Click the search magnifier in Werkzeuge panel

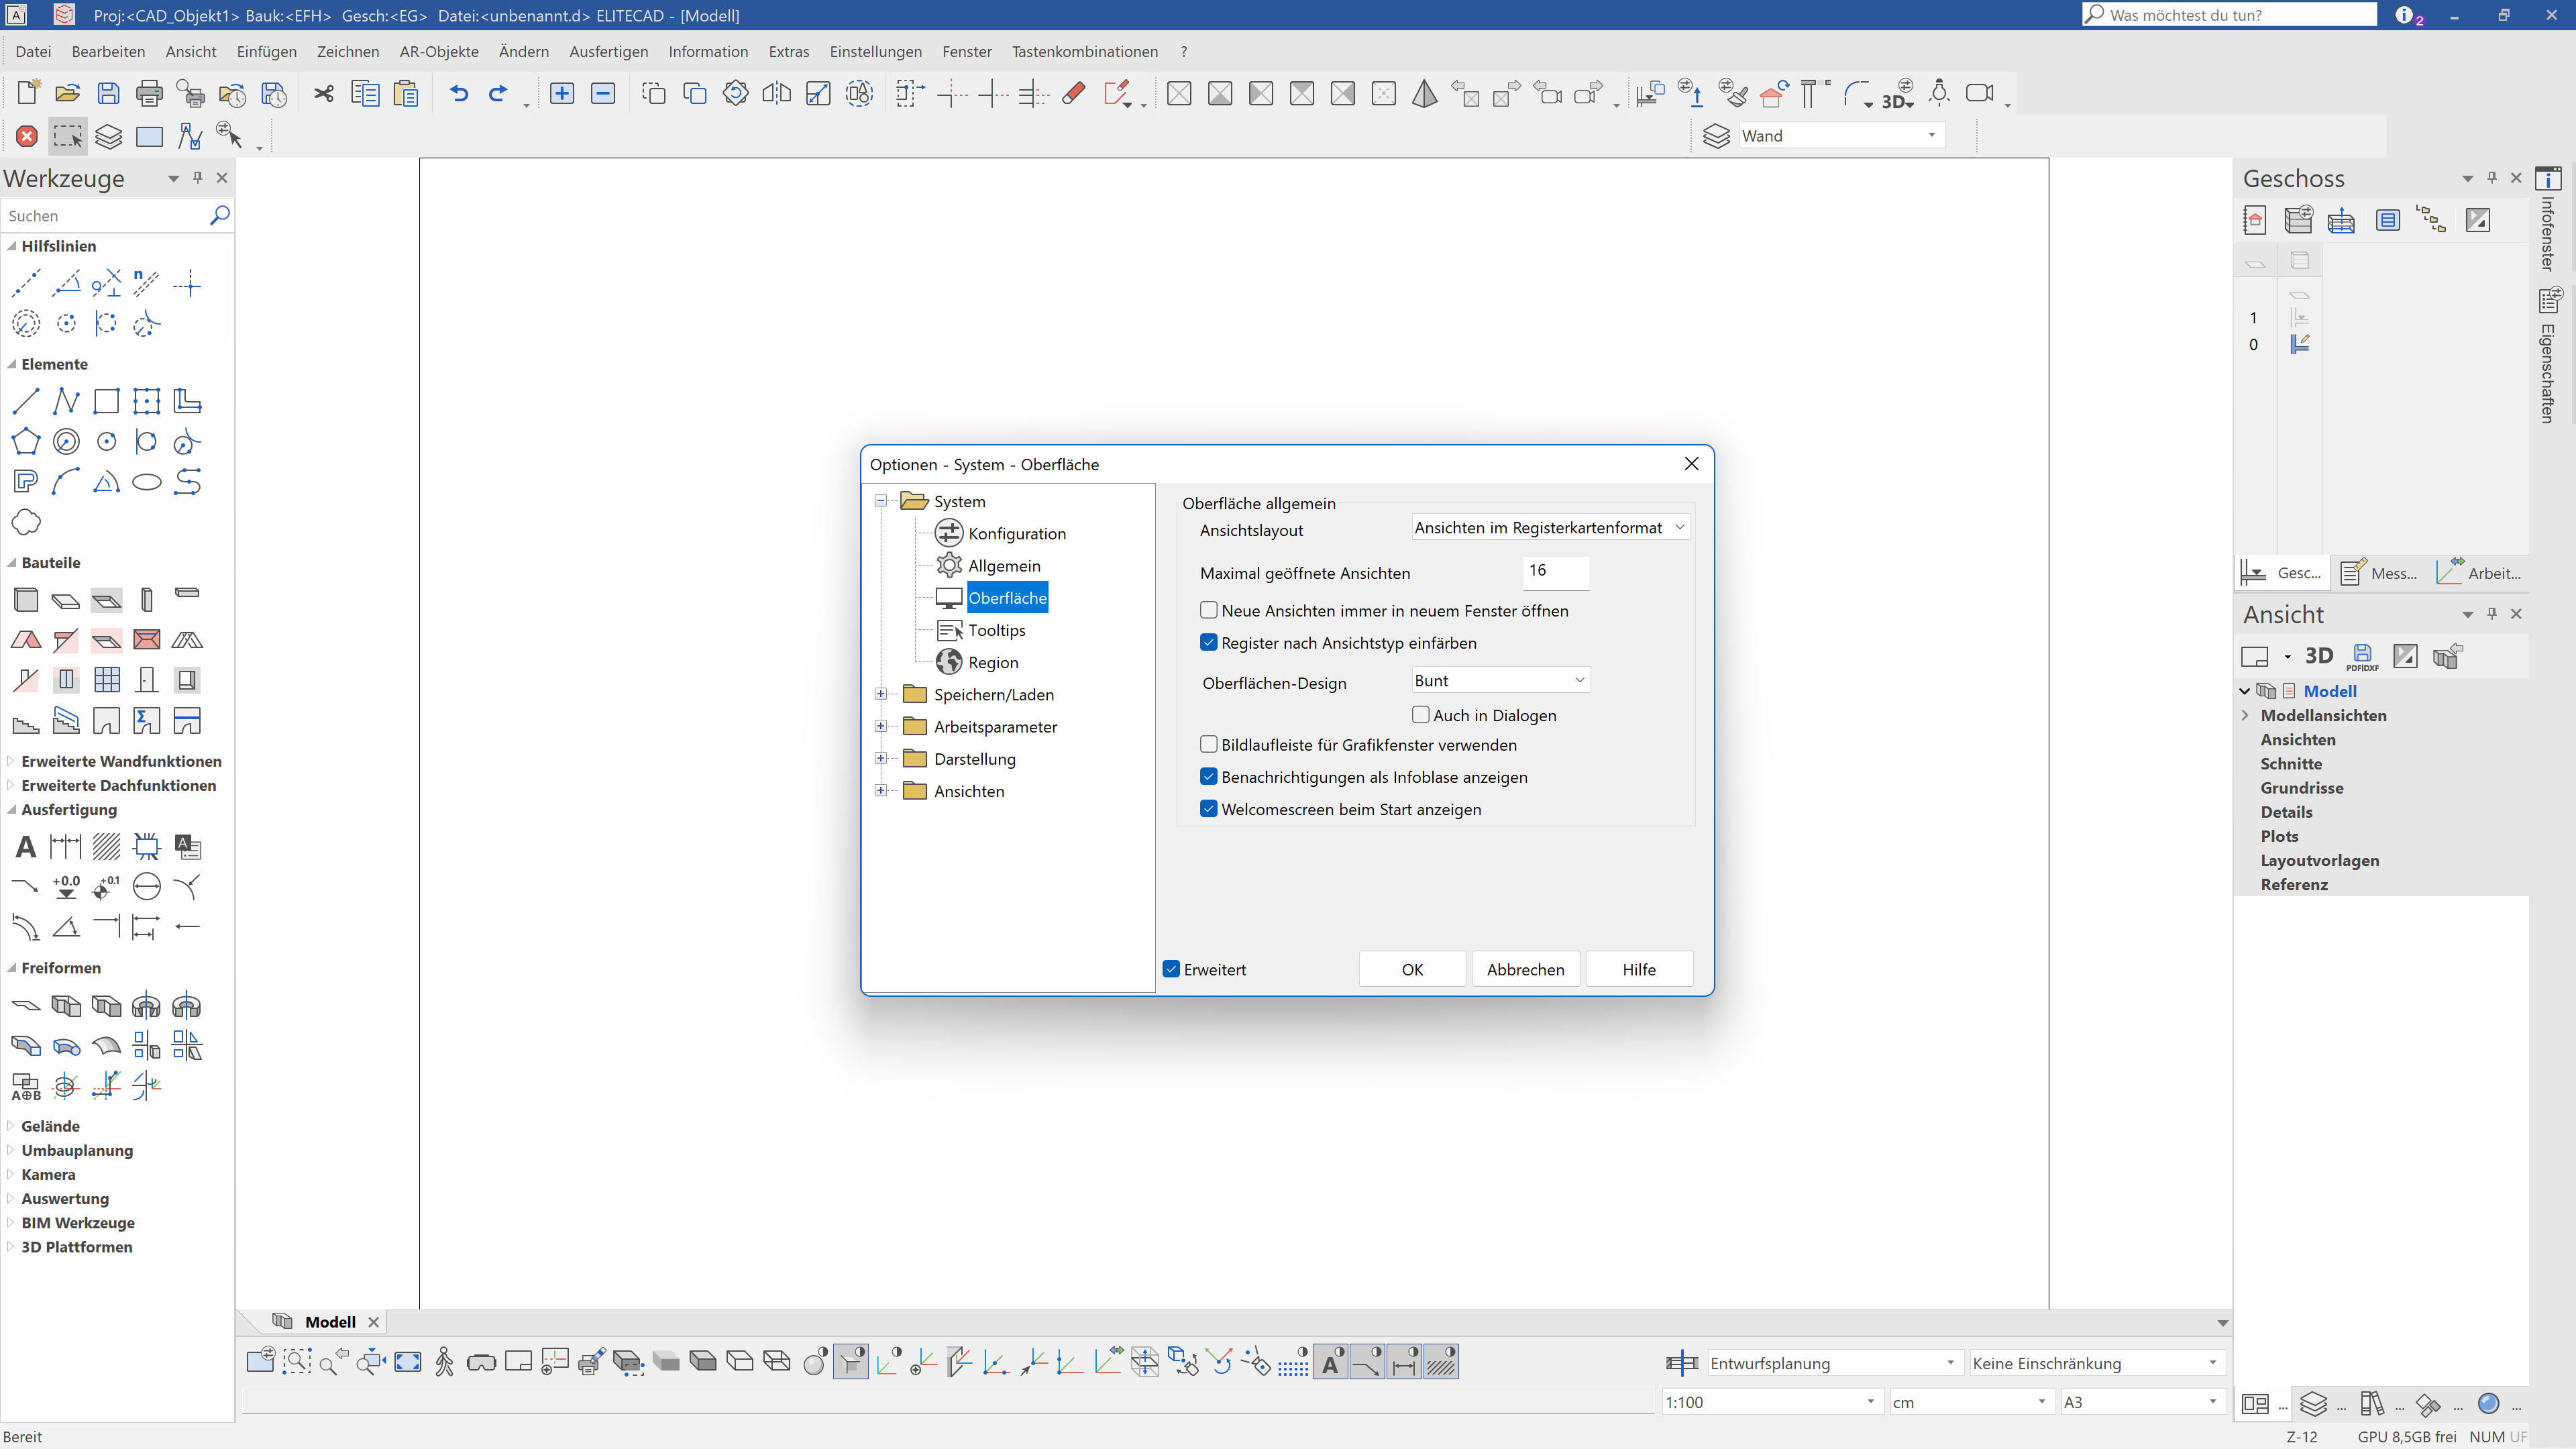tap(219, 215)
